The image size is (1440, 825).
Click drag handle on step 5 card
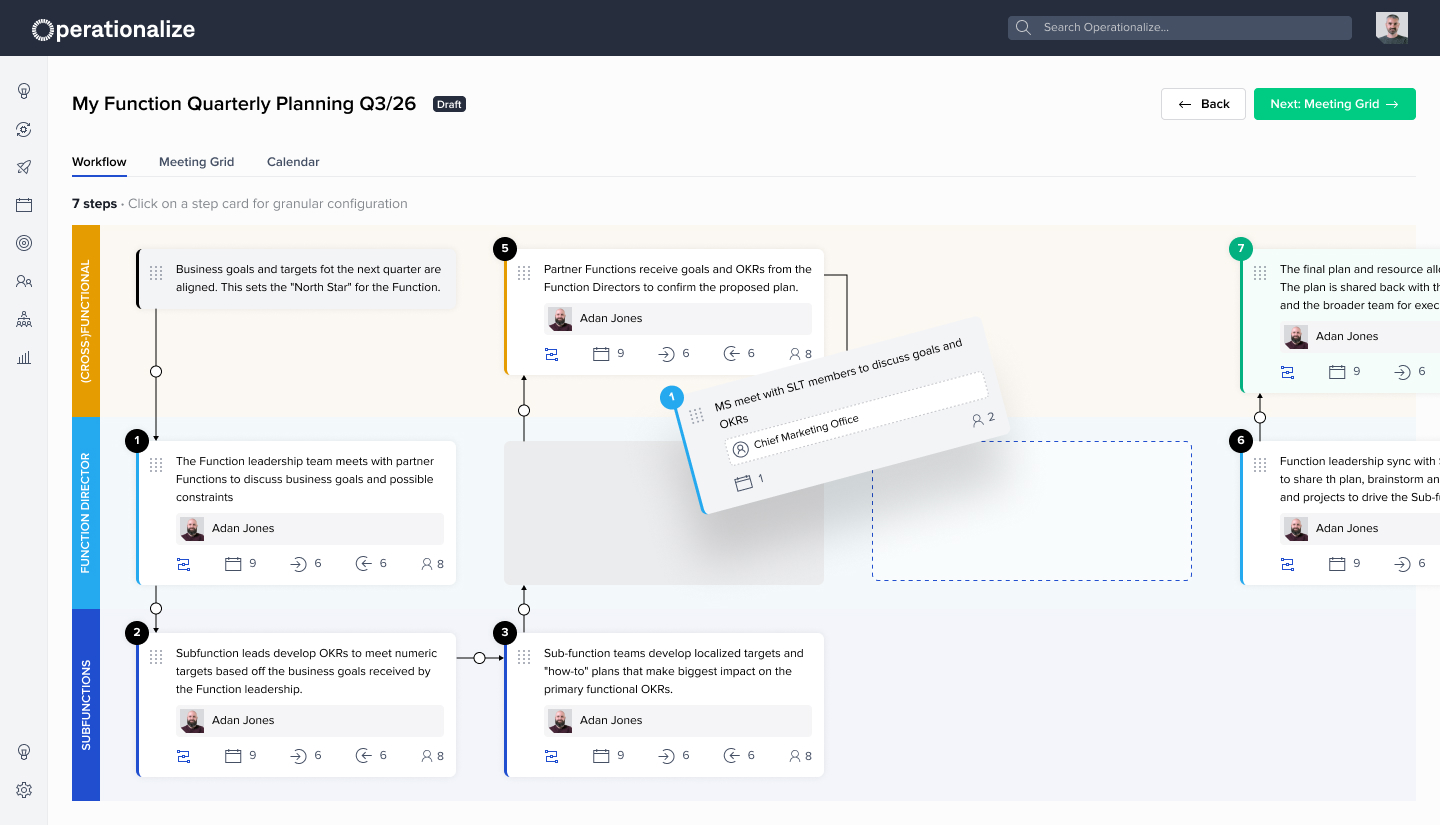pyautogui.click(x=524, y=272)
